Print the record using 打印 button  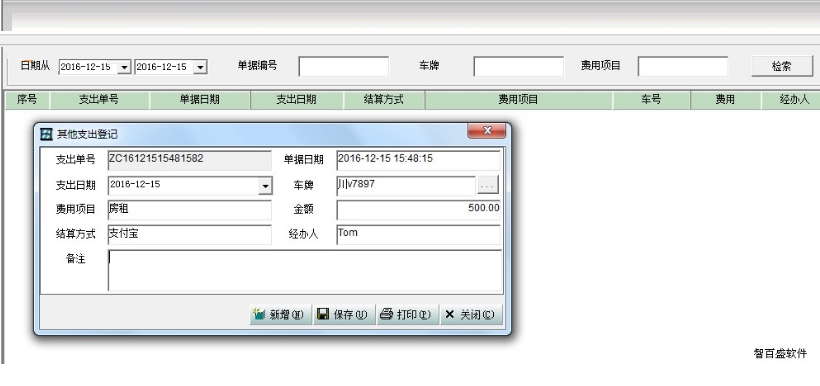tap(407, 314)
